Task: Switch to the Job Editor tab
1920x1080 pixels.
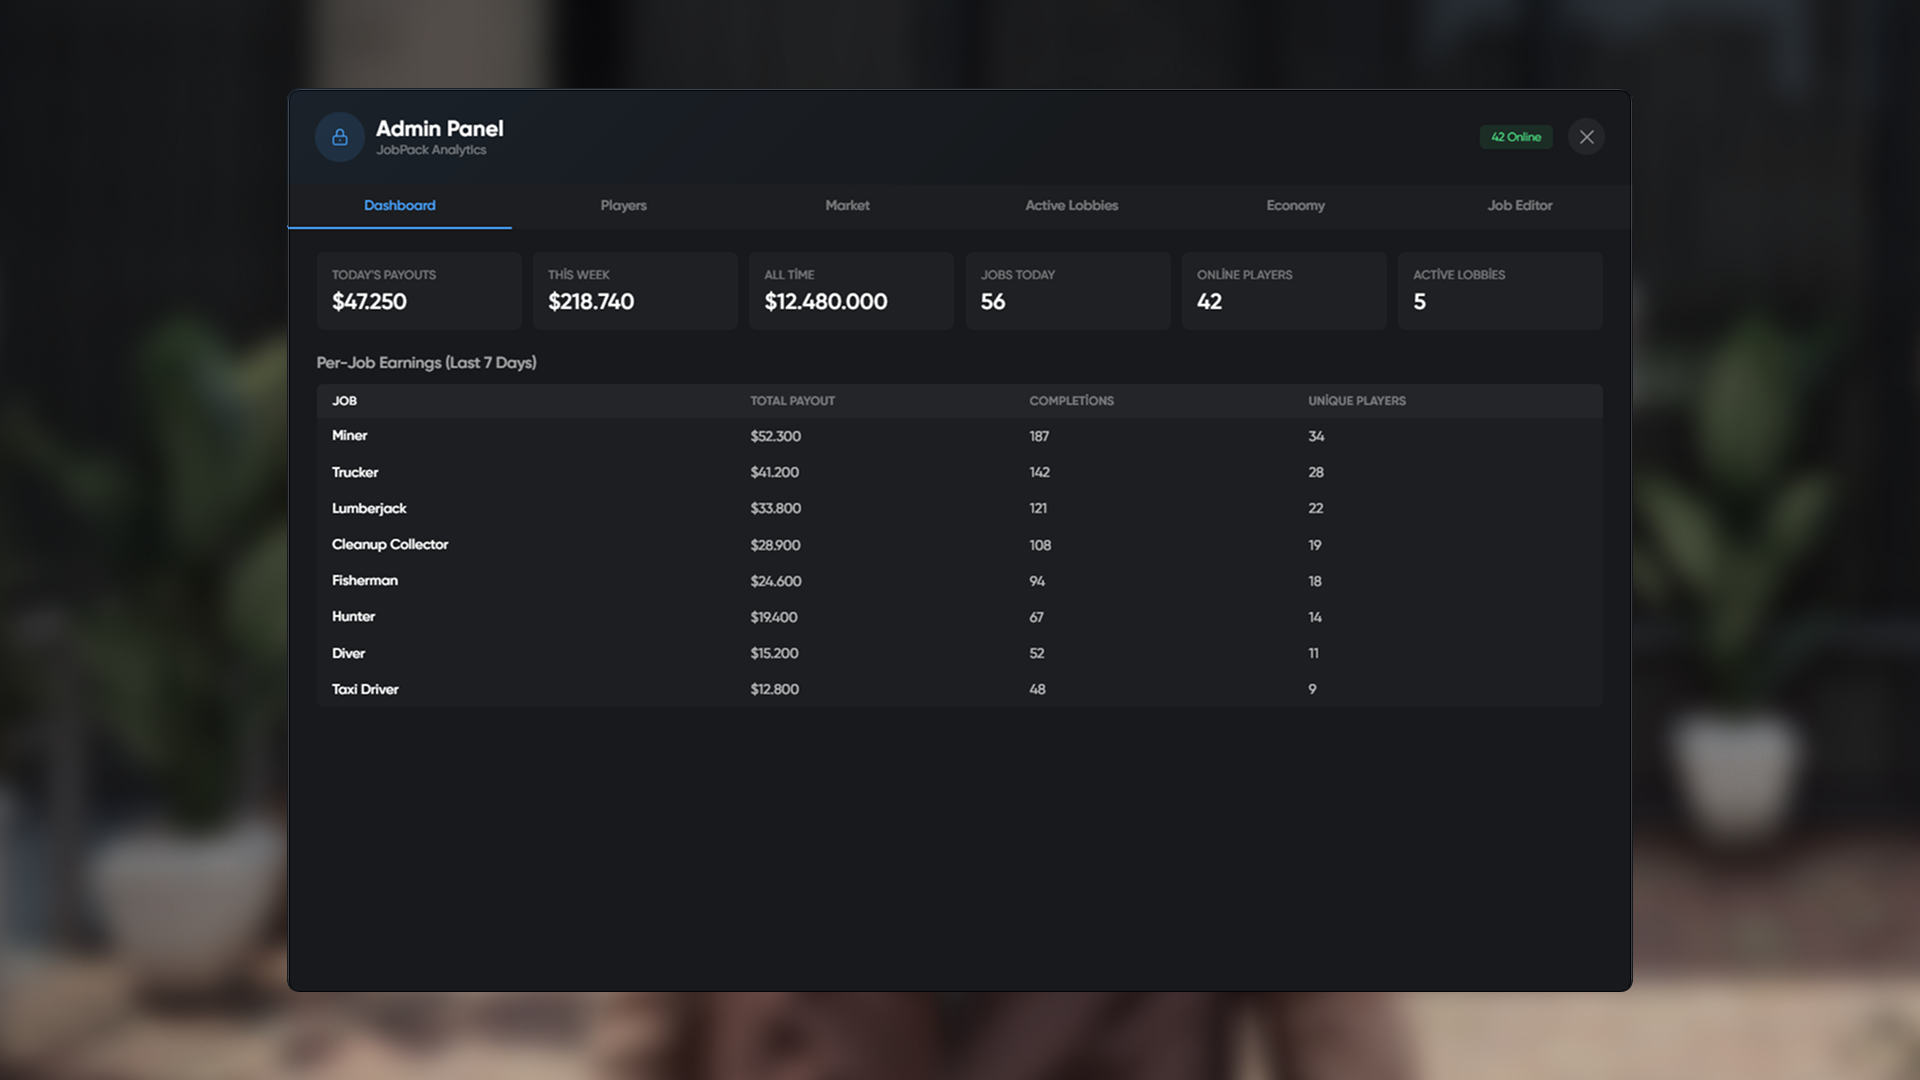Action: tap(1519, 205)
